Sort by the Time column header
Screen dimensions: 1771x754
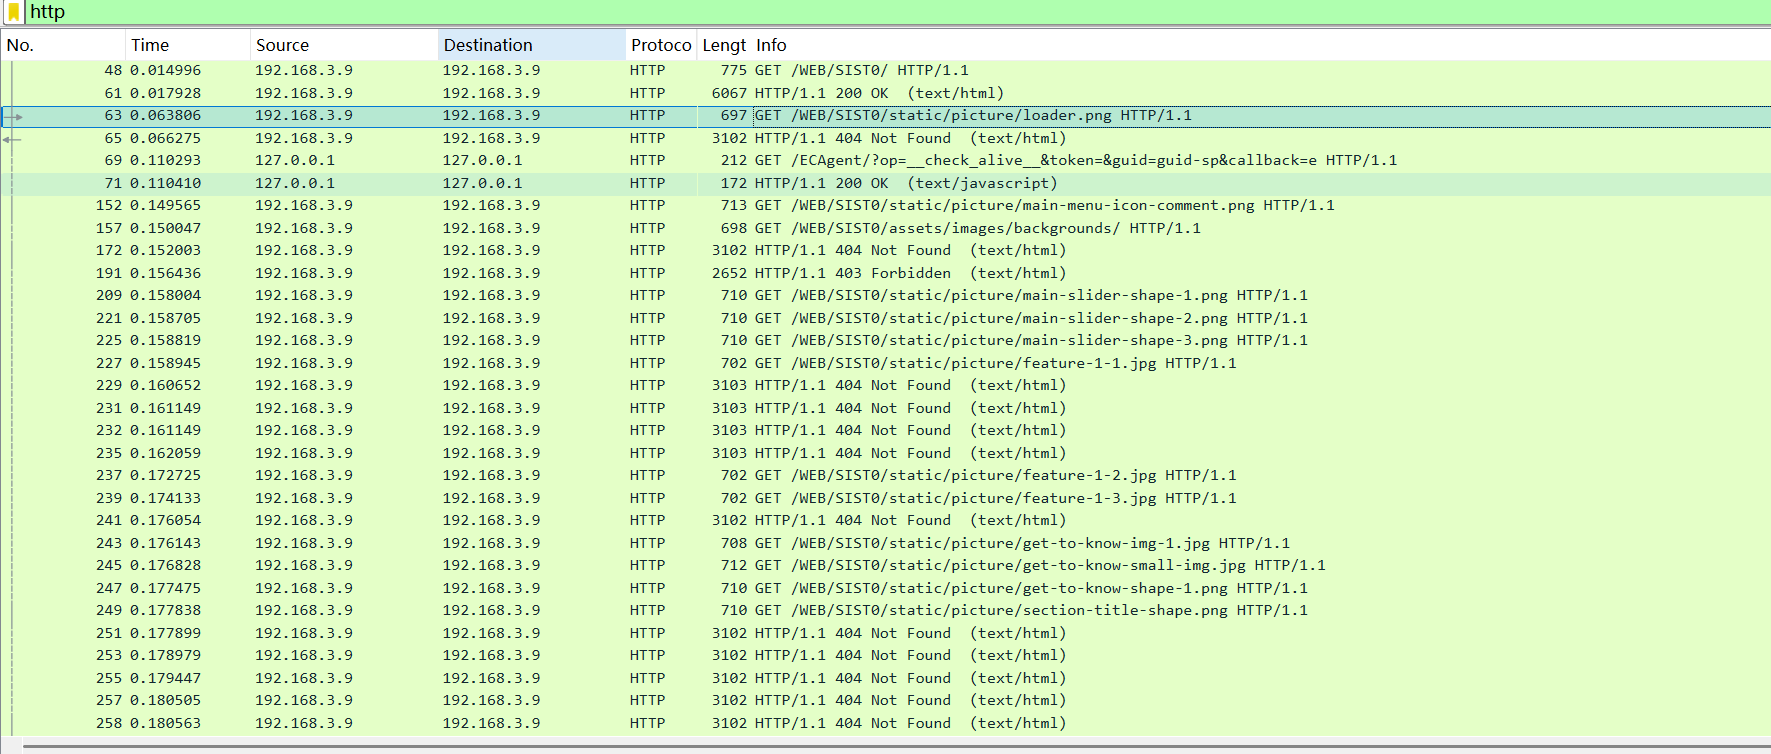coord(188,45)
